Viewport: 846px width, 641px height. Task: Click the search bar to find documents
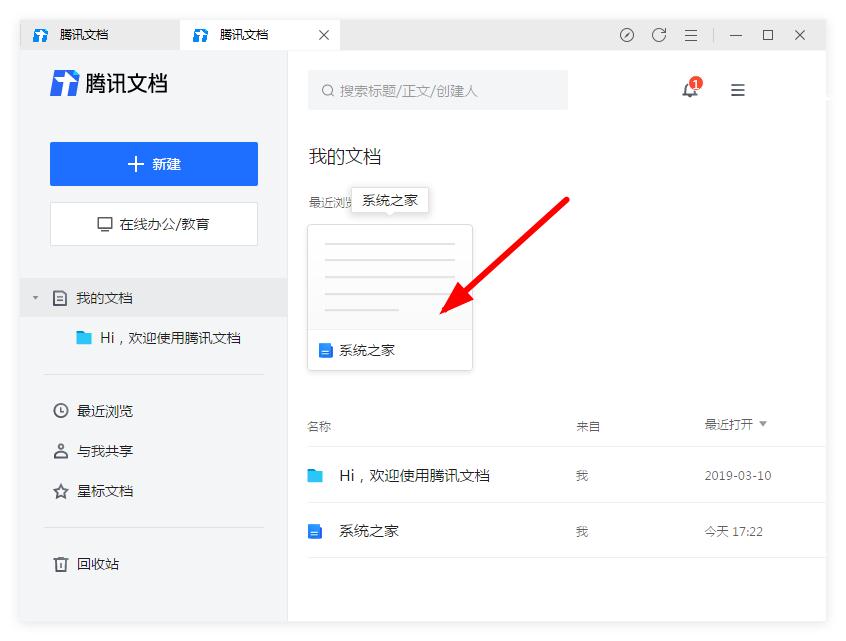[437, 90]
